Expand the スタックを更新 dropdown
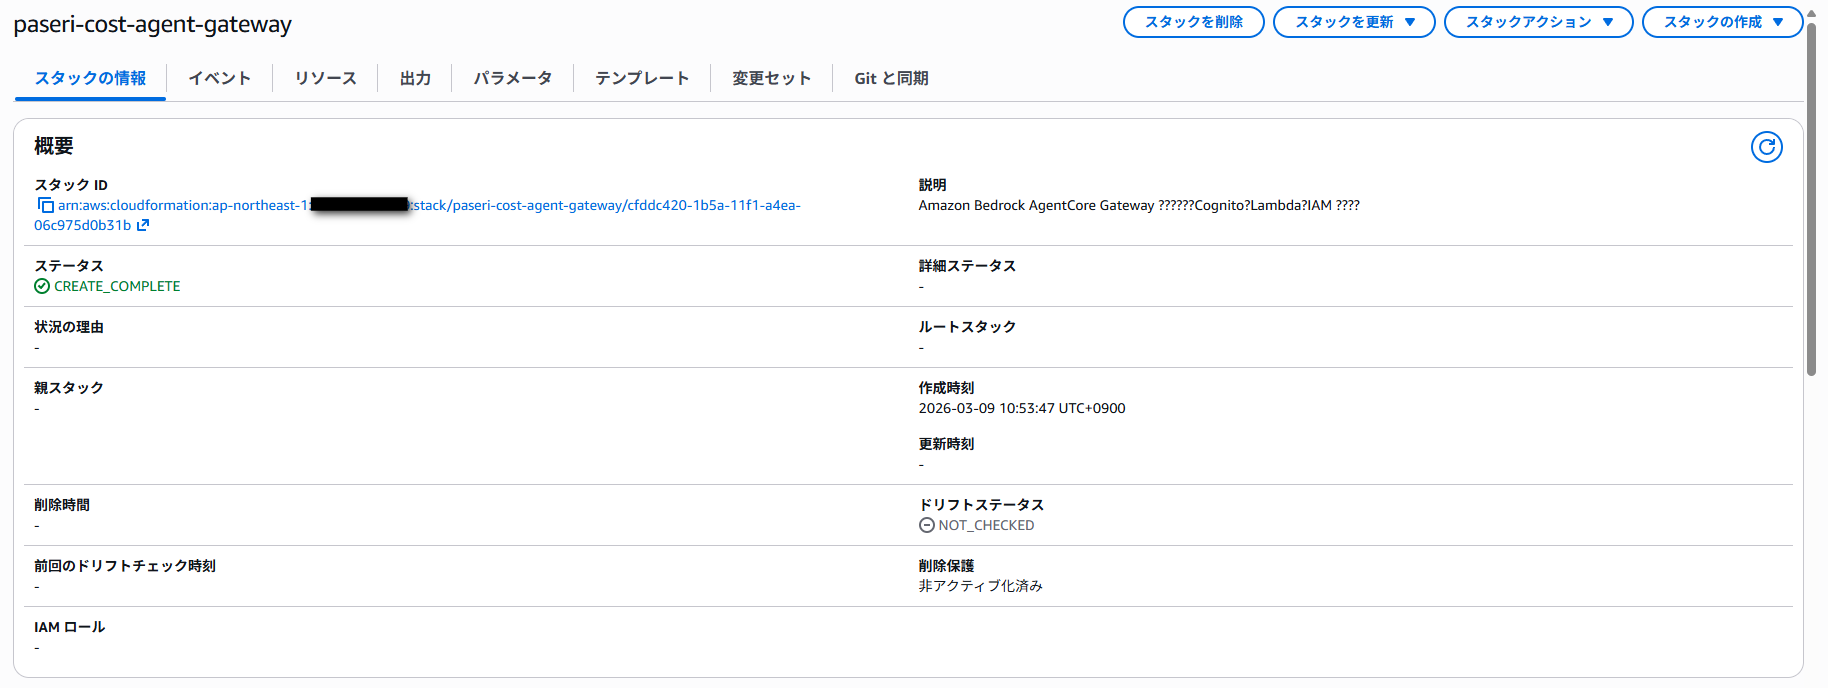Image resolution: width=1828 pixels, height=688 pixels. [1353, 22]
